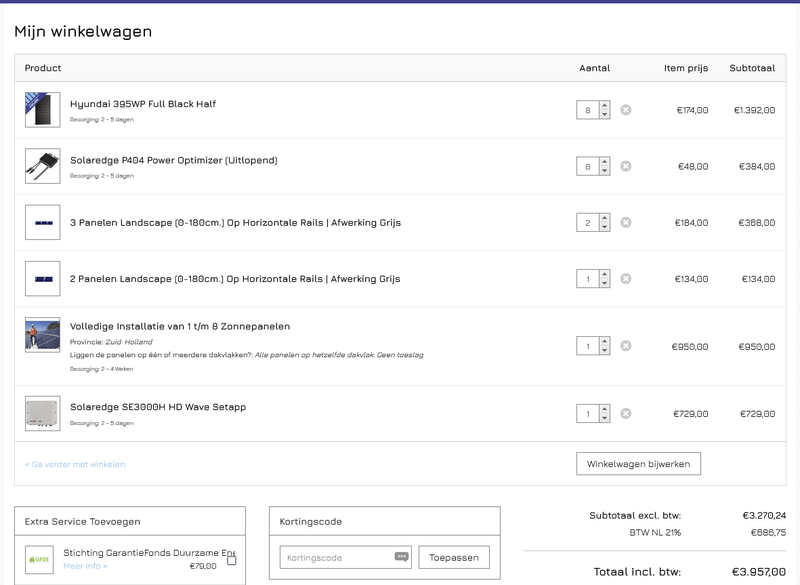Apply the discount code with Toepassen
This screenshot has width=800, height=585.
[x=454, y=557]
